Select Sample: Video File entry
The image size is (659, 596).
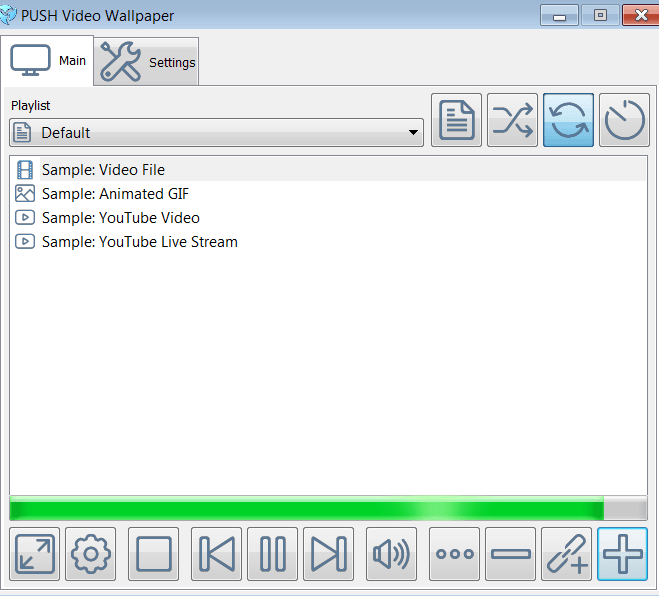[x=328, y=170]
